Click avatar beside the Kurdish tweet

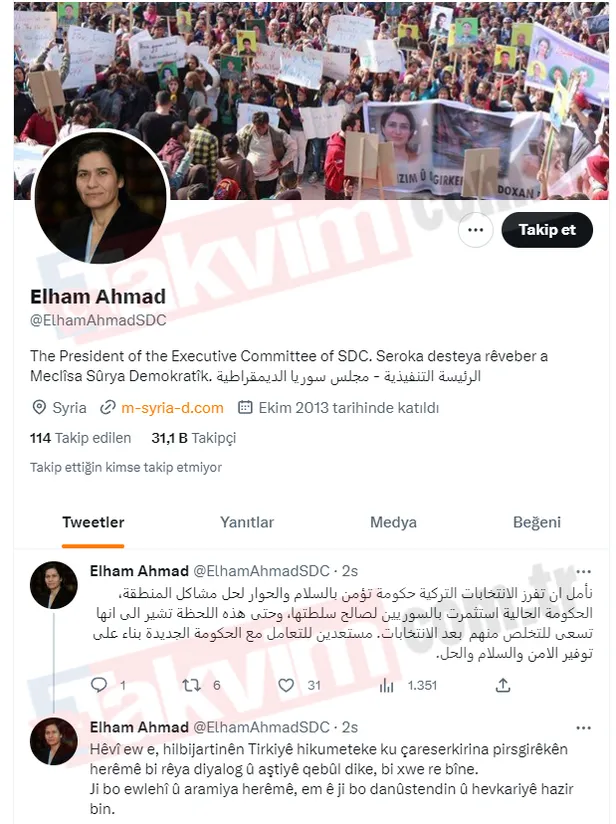pos(54,741)
